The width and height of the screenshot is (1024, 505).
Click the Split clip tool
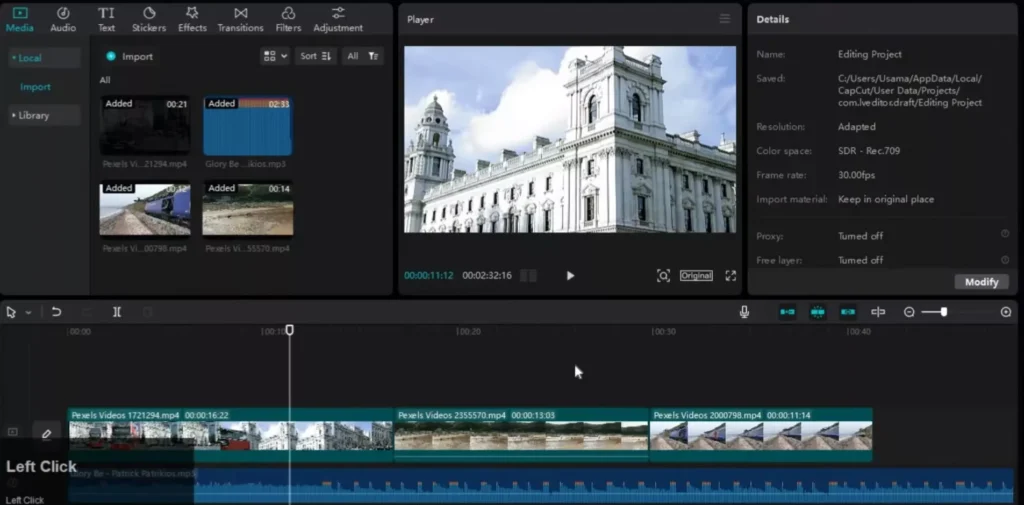(117, 312)
